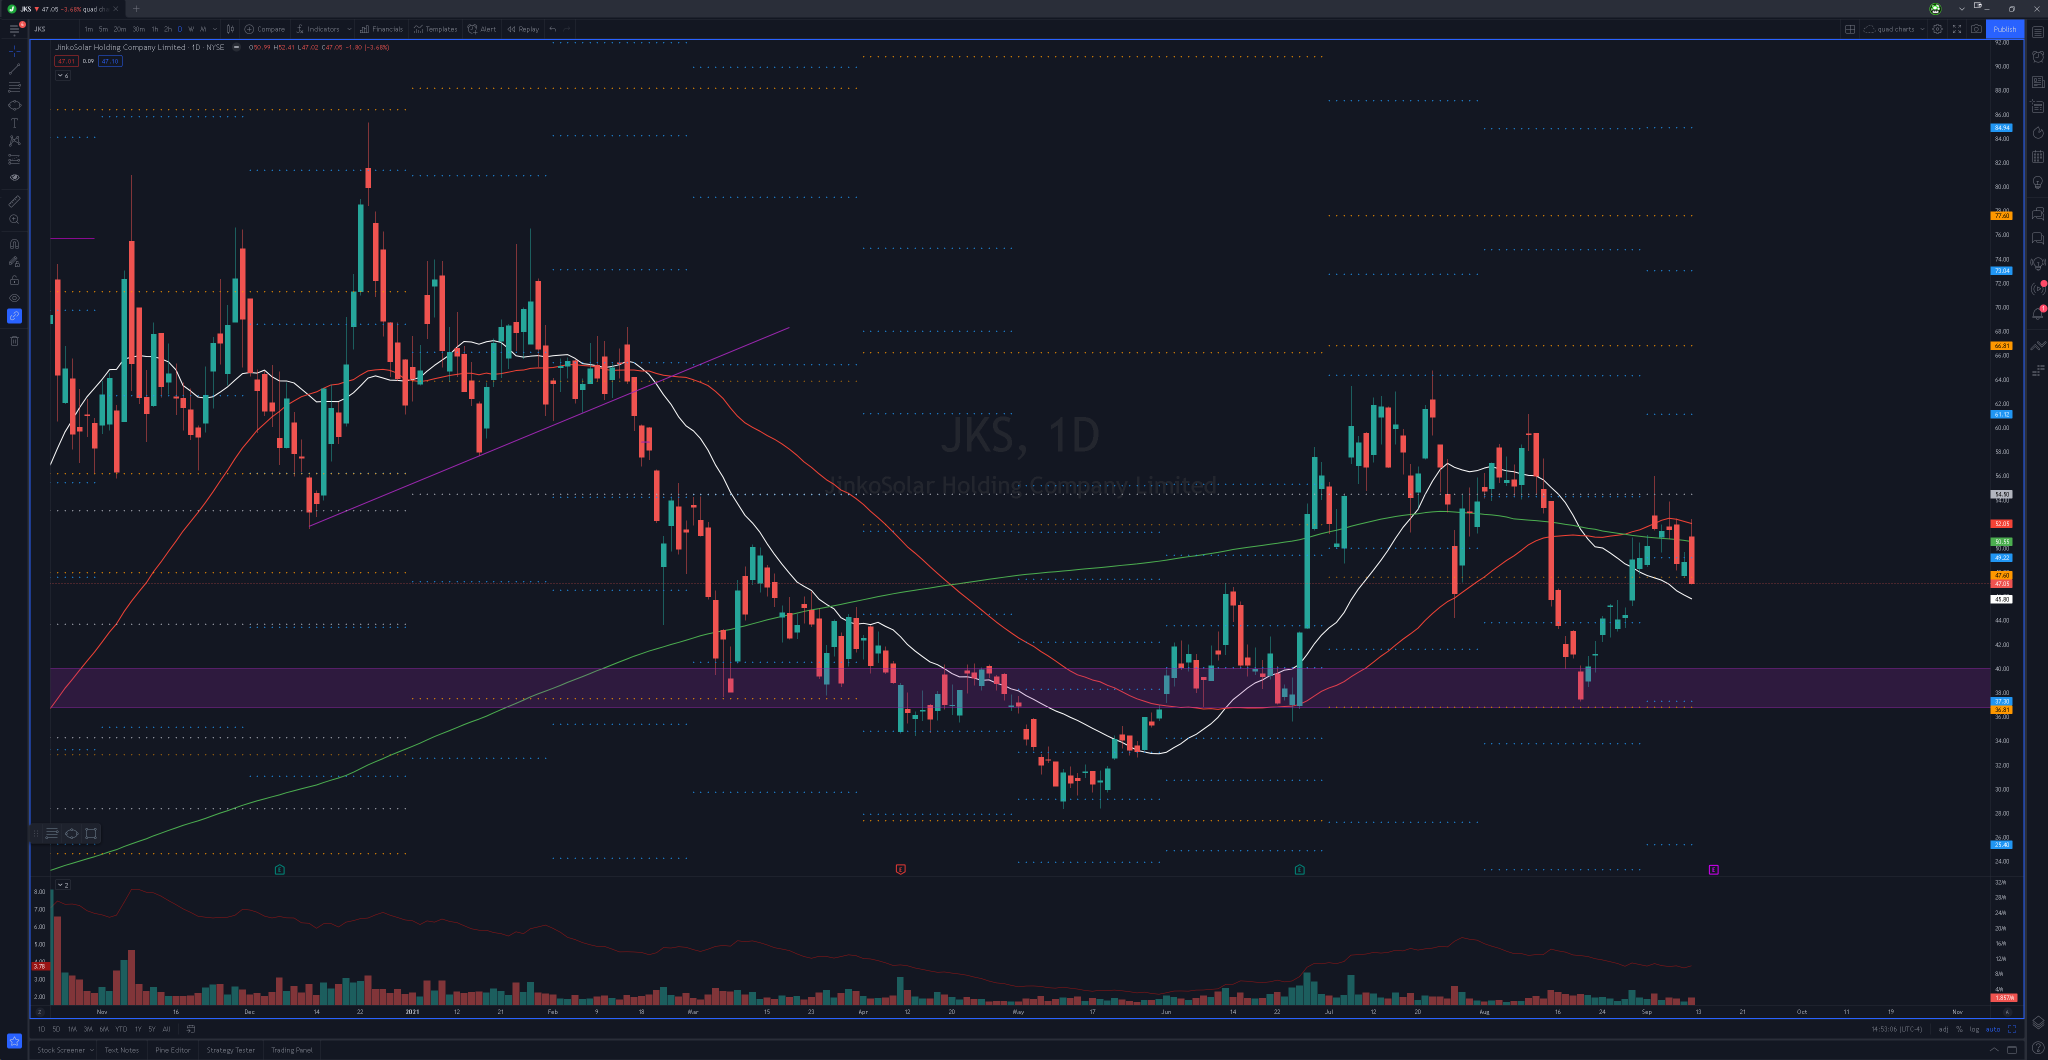This screenshot has width=2048, height=1060.
Task: Set date range to YTD
Action: 121,1029
